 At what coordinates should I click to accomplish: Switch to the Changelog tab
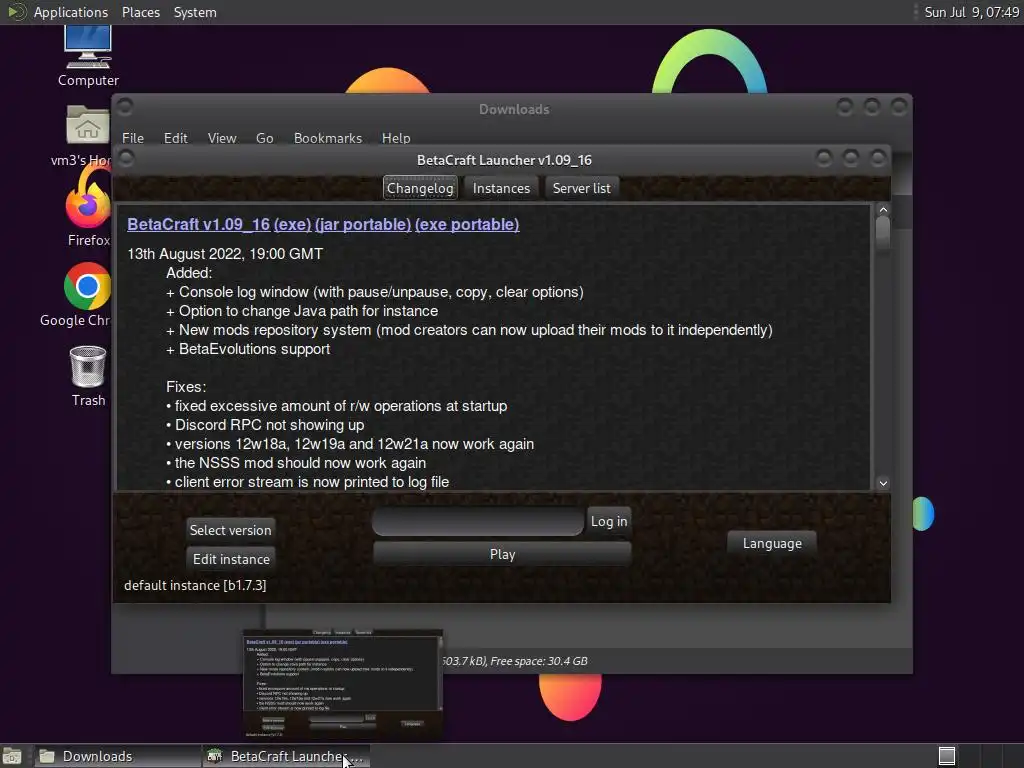click(x=420, y=188)
